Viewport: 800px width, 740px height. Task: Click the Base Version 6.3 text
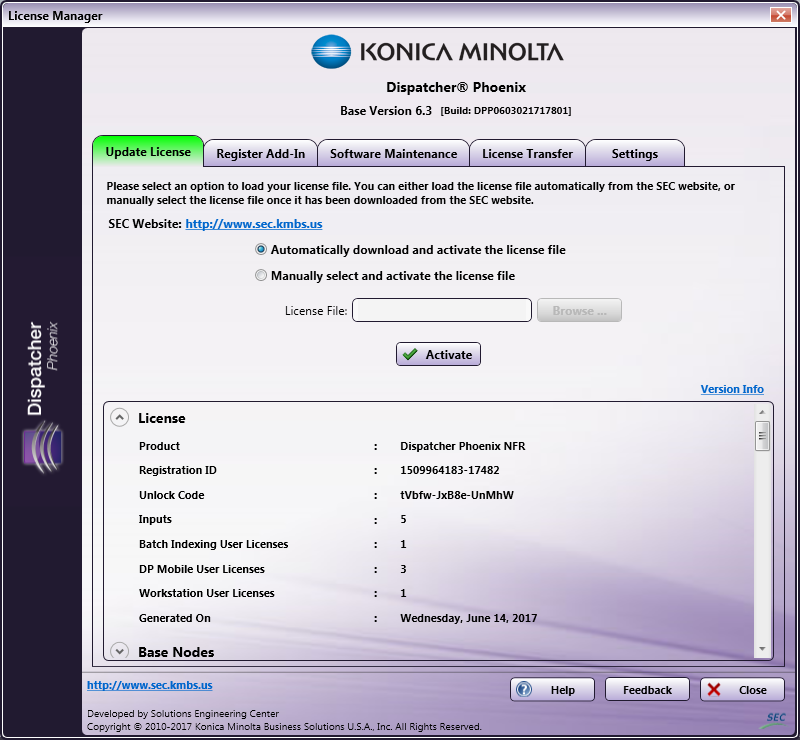coord(386,111)
